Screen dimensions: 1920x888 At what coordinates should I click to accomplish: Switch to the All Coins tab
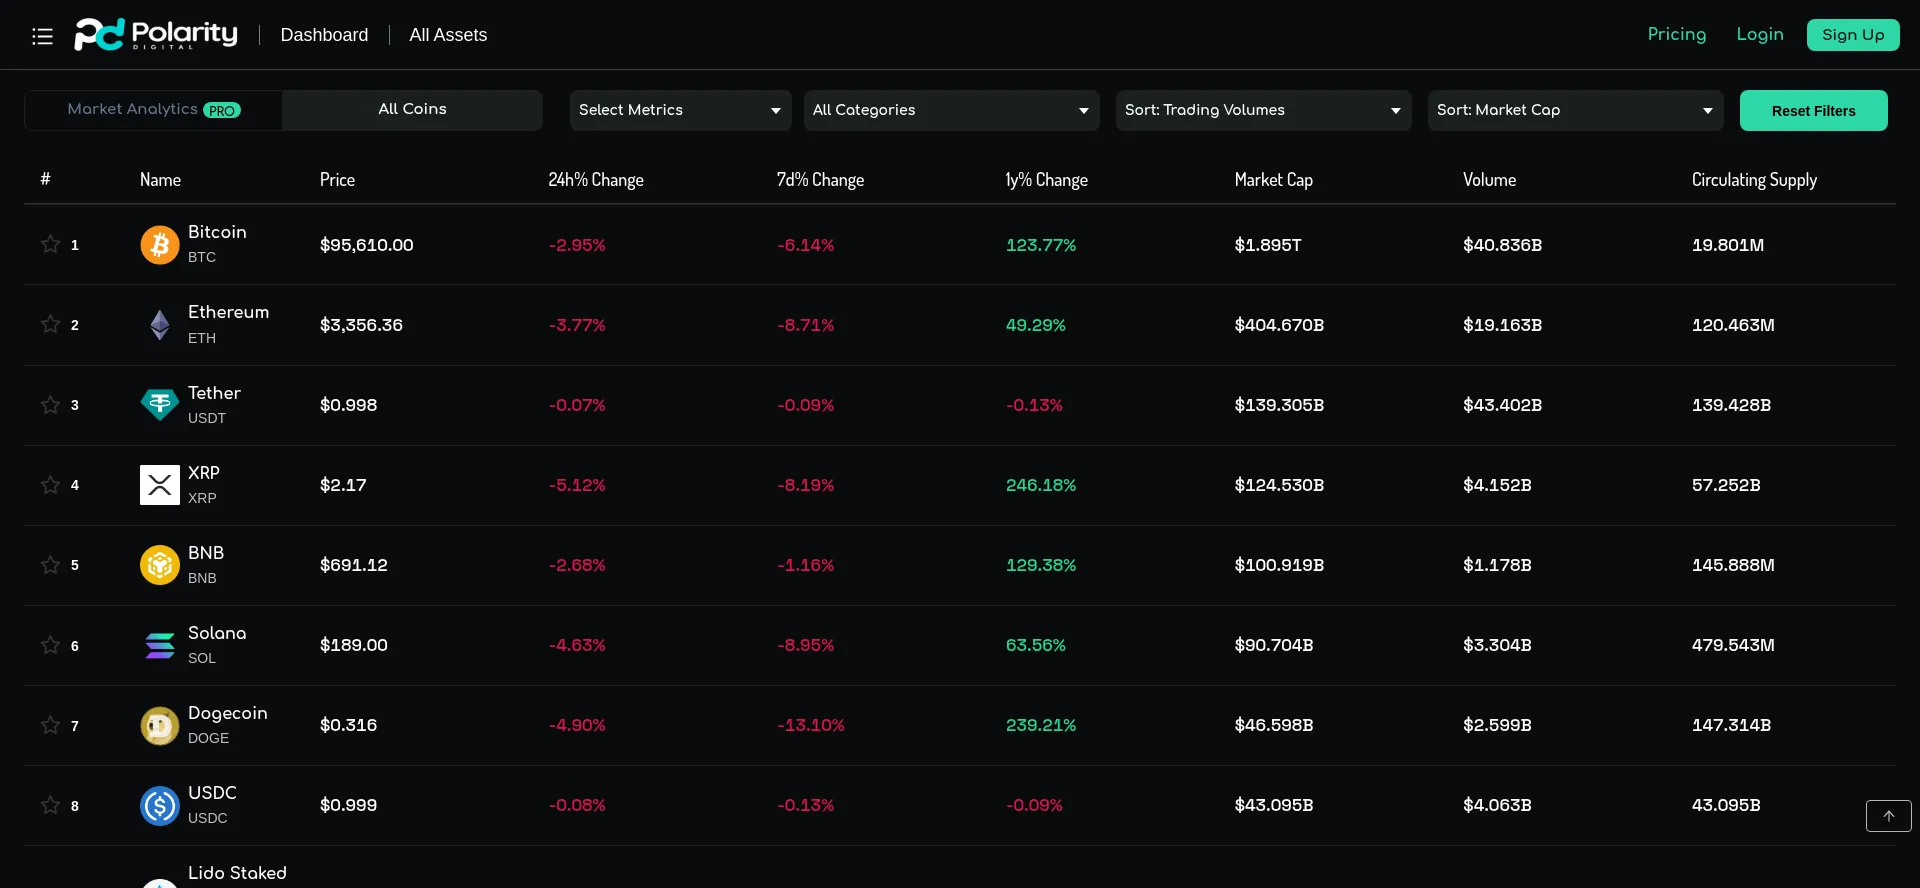coord(412,110)
